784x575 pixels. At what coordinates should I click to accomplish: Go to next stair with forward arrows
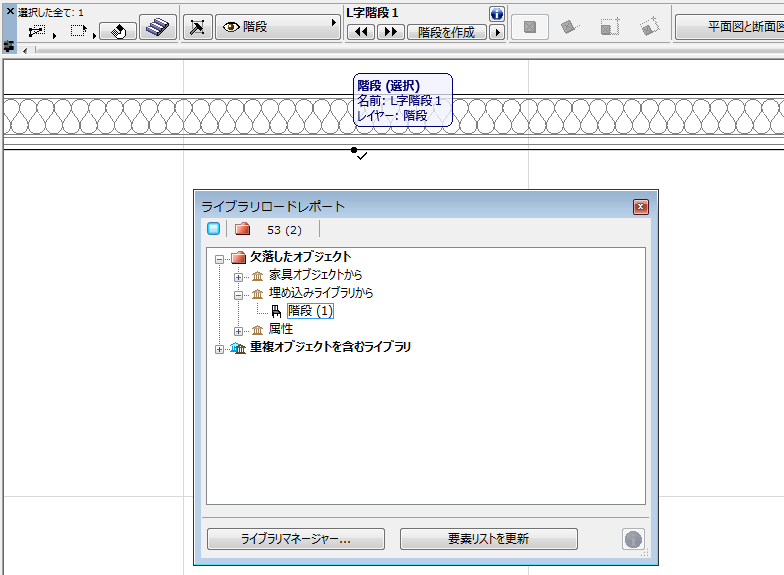click(x=390, y=32)
